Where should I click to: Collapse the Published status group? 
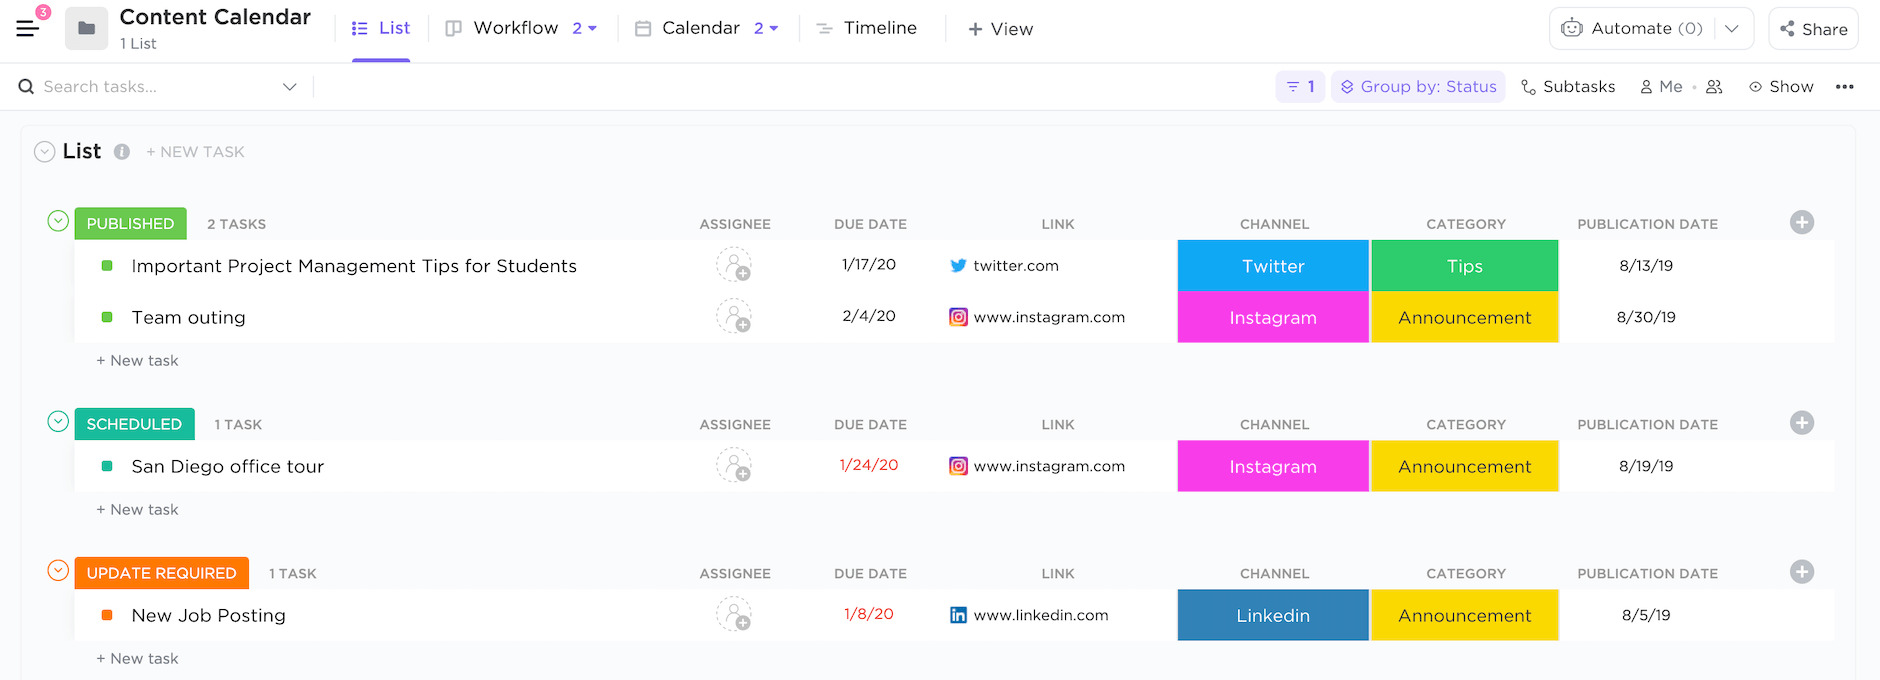click(x=58, y=221)
